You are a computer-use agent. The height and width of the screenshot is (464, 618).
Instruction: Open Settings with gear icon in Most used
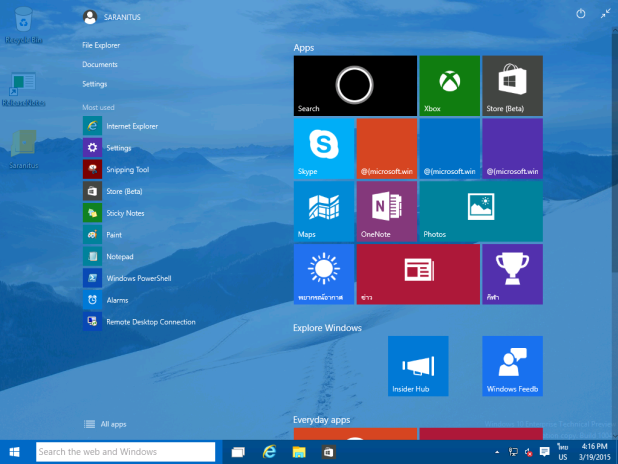107,148
